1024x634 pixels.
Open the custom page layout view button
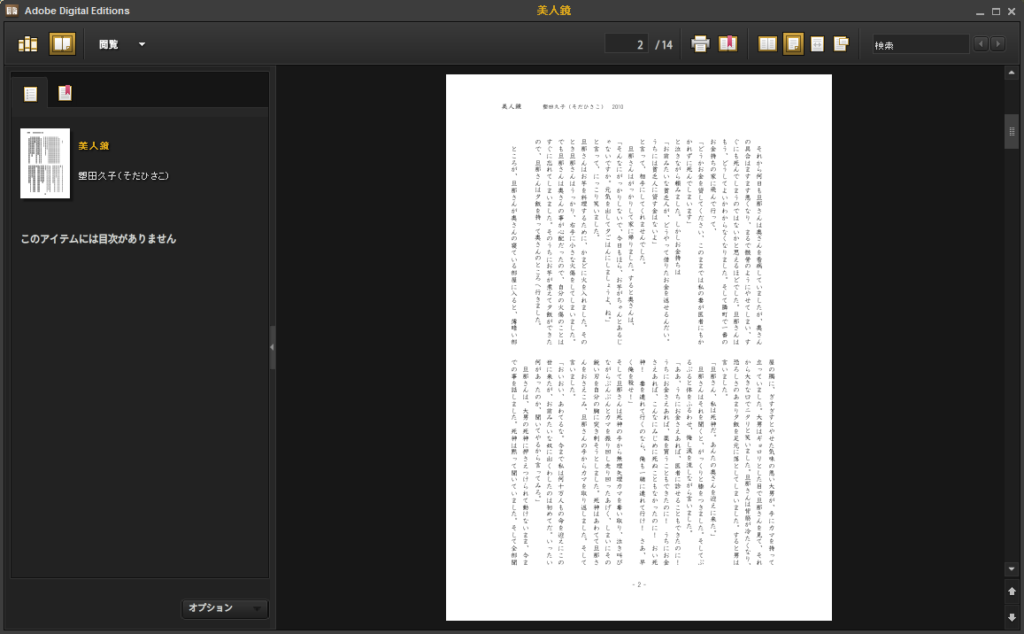pyautogui.click(x=842, y=44)
